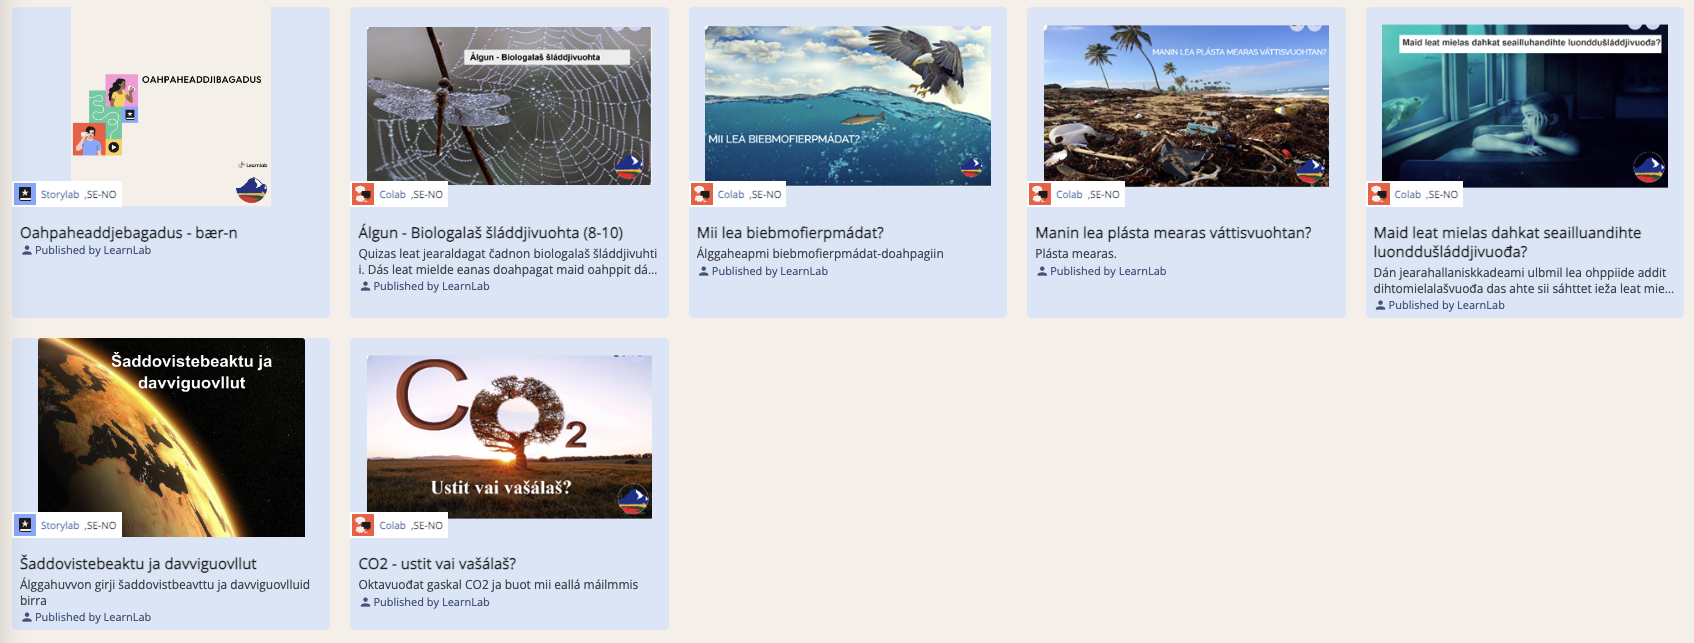Click Colab icon on Álgun dragonfly card
Screen dimensions: 1694x643
(364, 194)
